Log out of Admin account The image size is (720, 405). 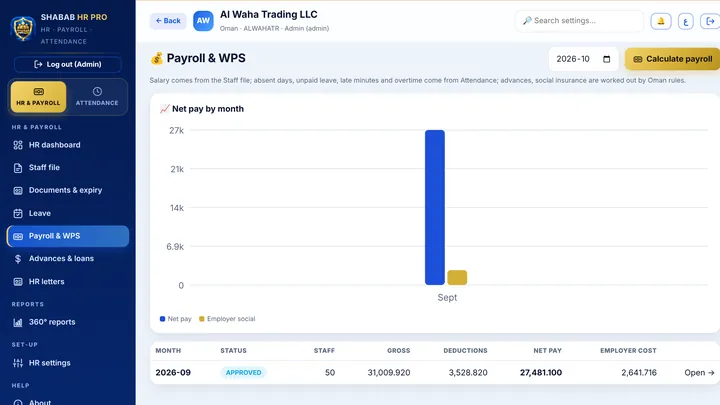coord(68,64)
